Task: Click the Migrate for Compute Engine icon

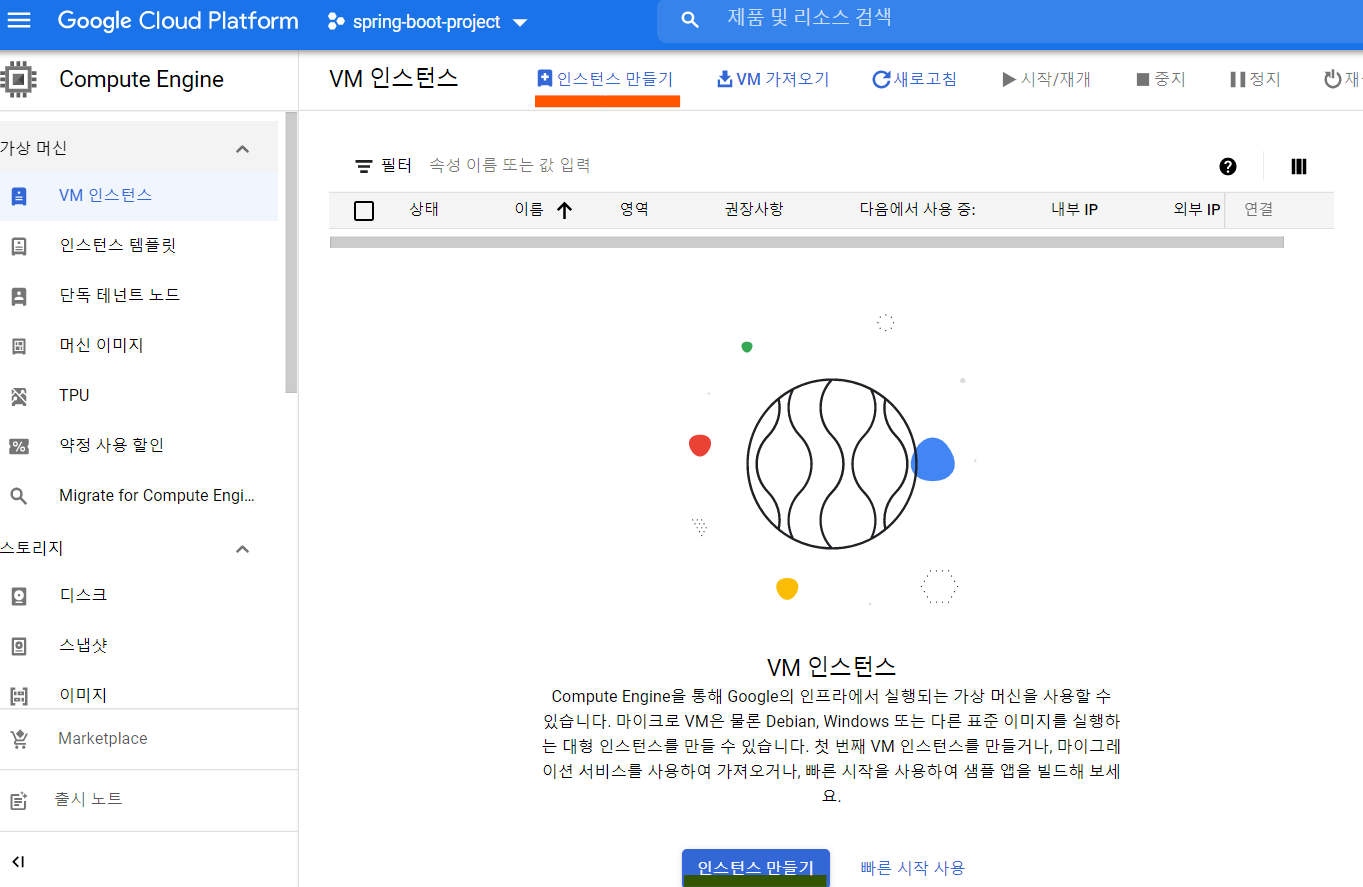Action: pyautogui.click(x=18, y=496)
